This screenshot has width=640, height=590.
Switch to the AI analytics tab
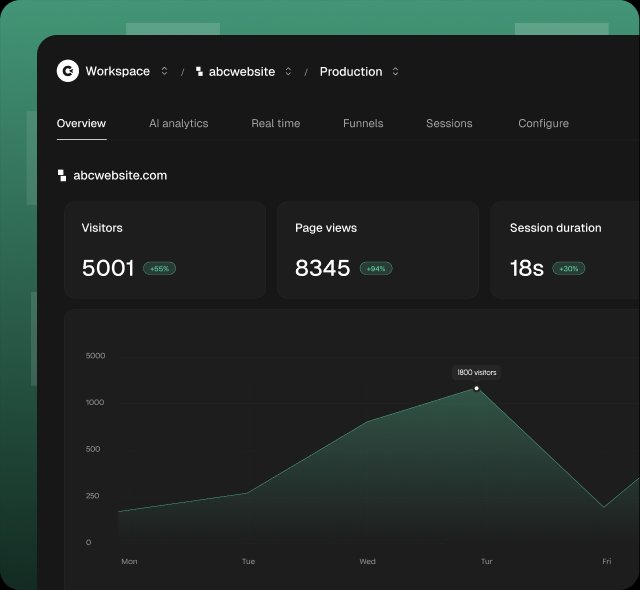[x=179, y=123]
